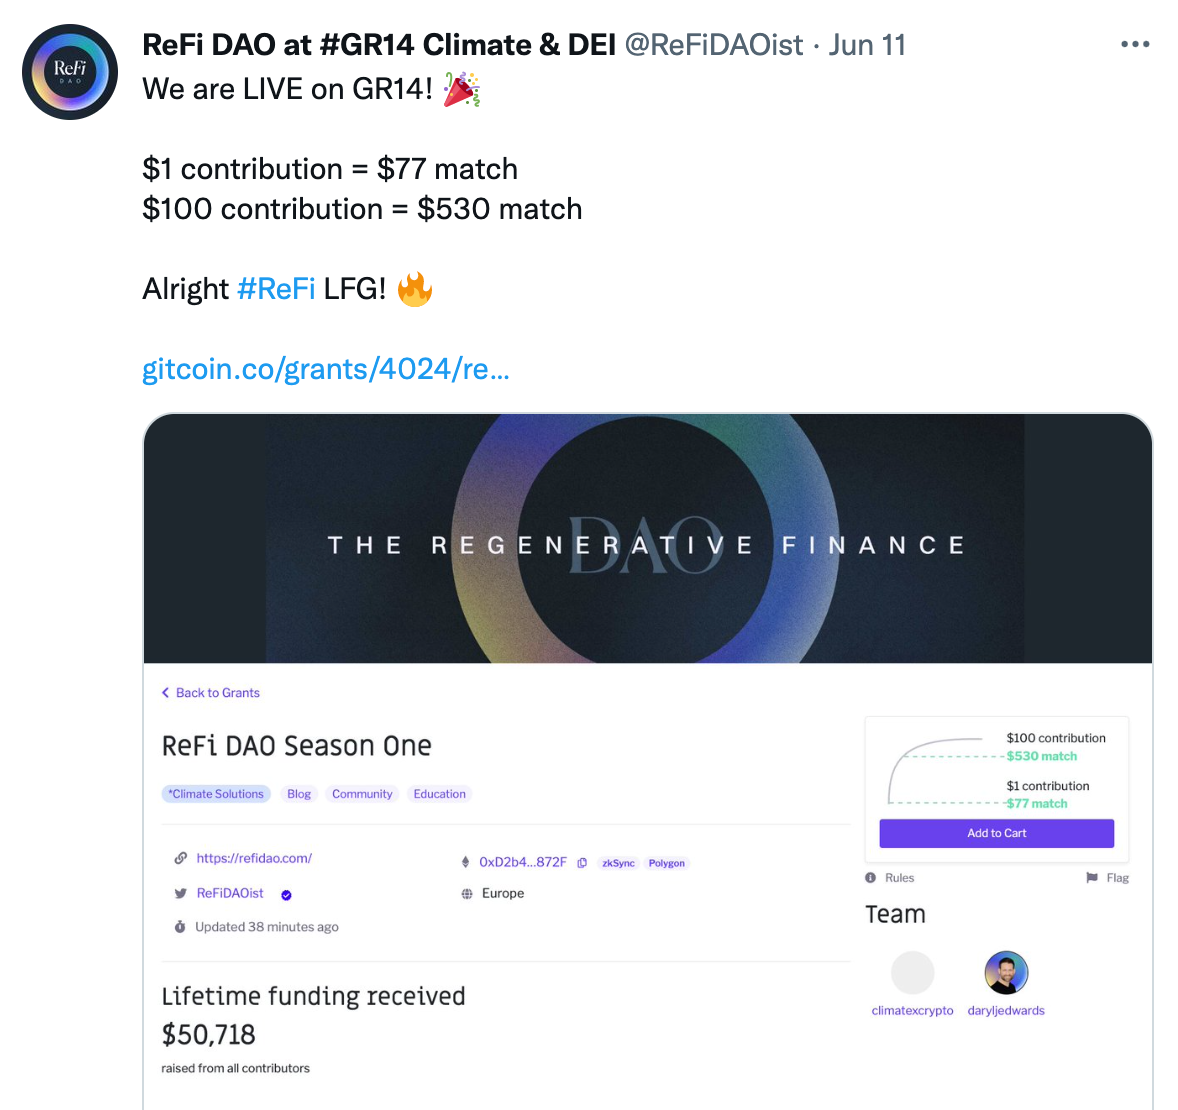Select the Education tag

point(439,794)
